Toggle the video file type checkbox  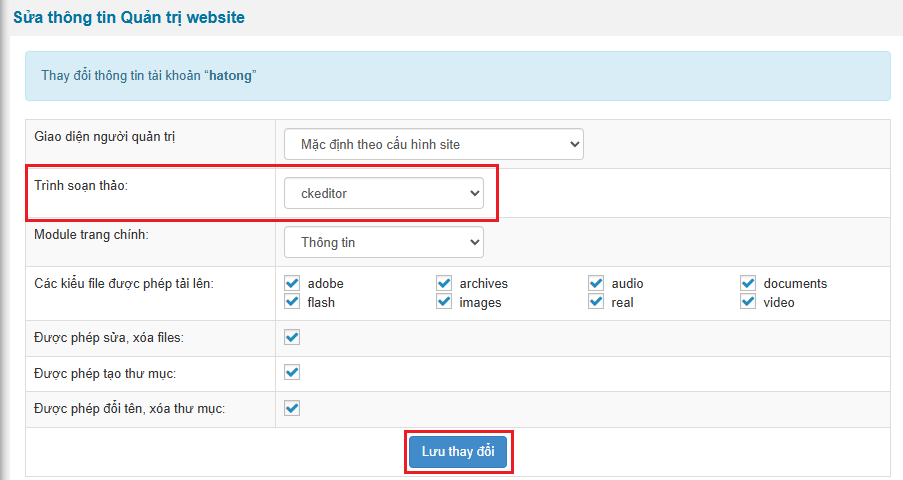tap(748, 301)
